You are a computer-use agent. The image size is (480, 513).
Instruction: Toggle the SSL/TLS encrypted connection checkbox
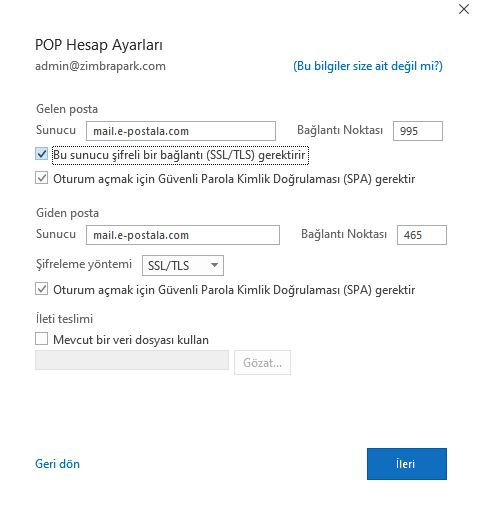42,154
